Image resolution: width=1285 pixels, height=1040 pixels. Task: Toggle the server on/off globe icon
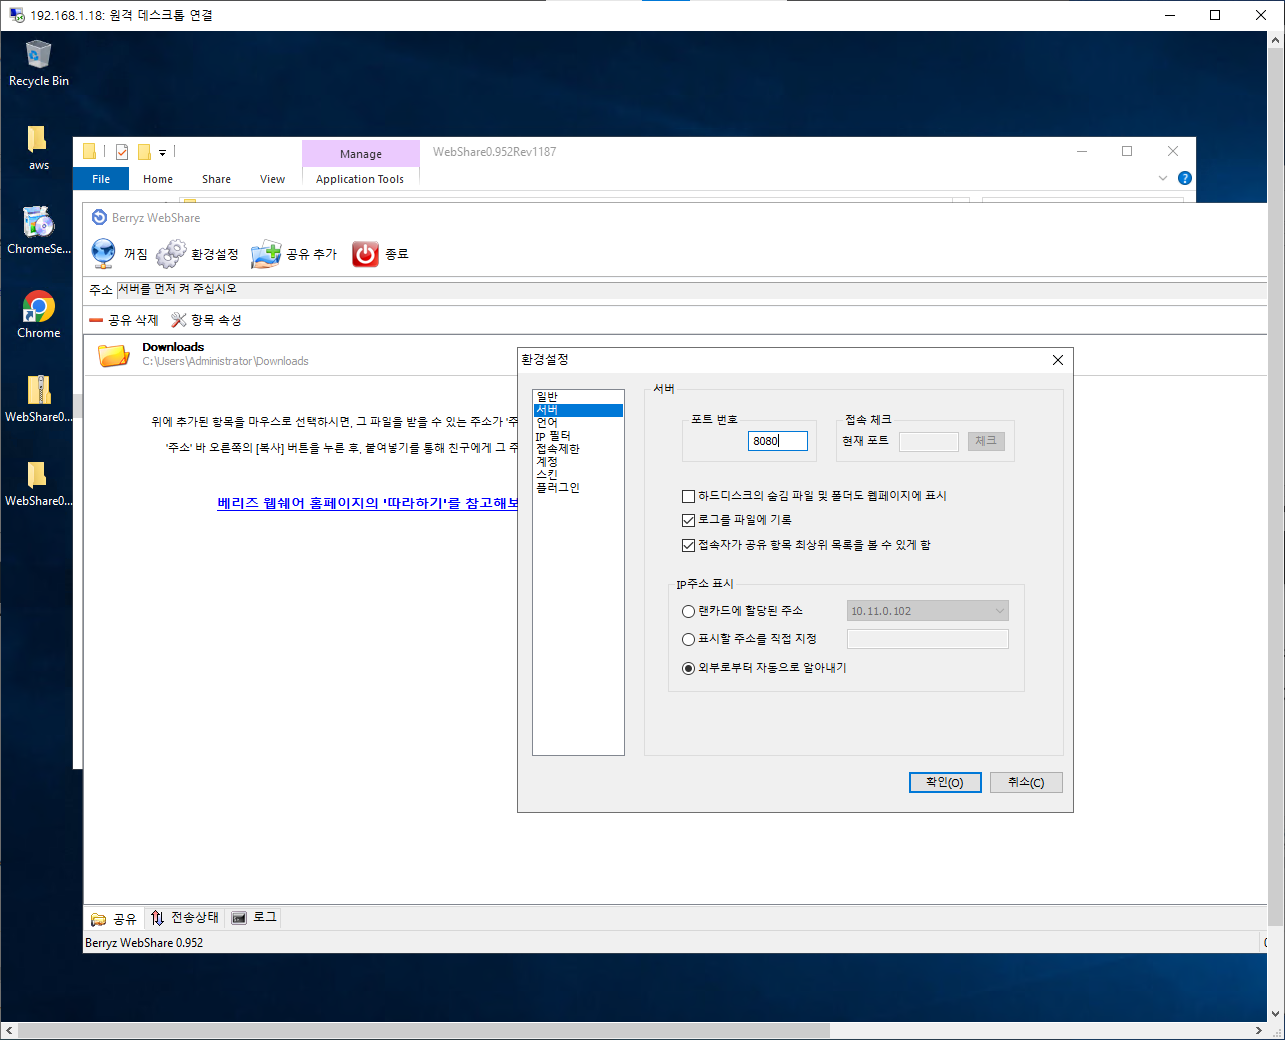[103, 254]
